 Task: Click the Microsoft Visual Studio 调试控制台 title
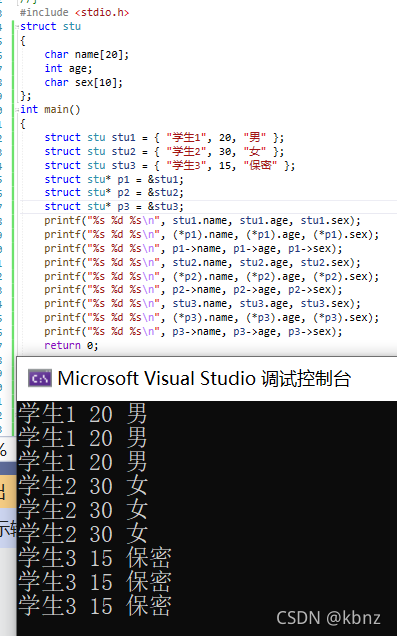pyautogui.click(x=204, y=378)
